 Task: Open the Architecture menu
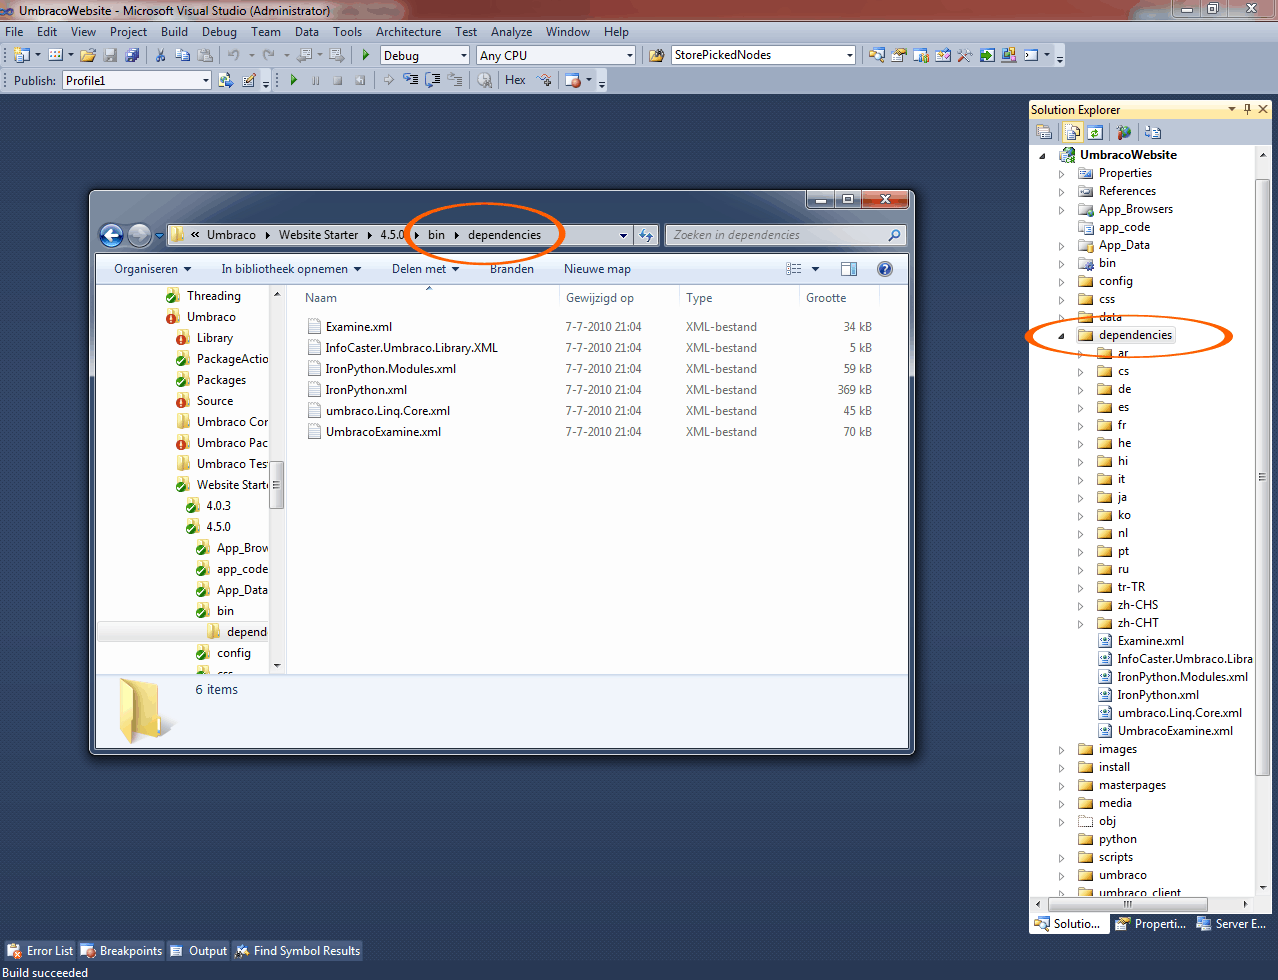point(408,32)
